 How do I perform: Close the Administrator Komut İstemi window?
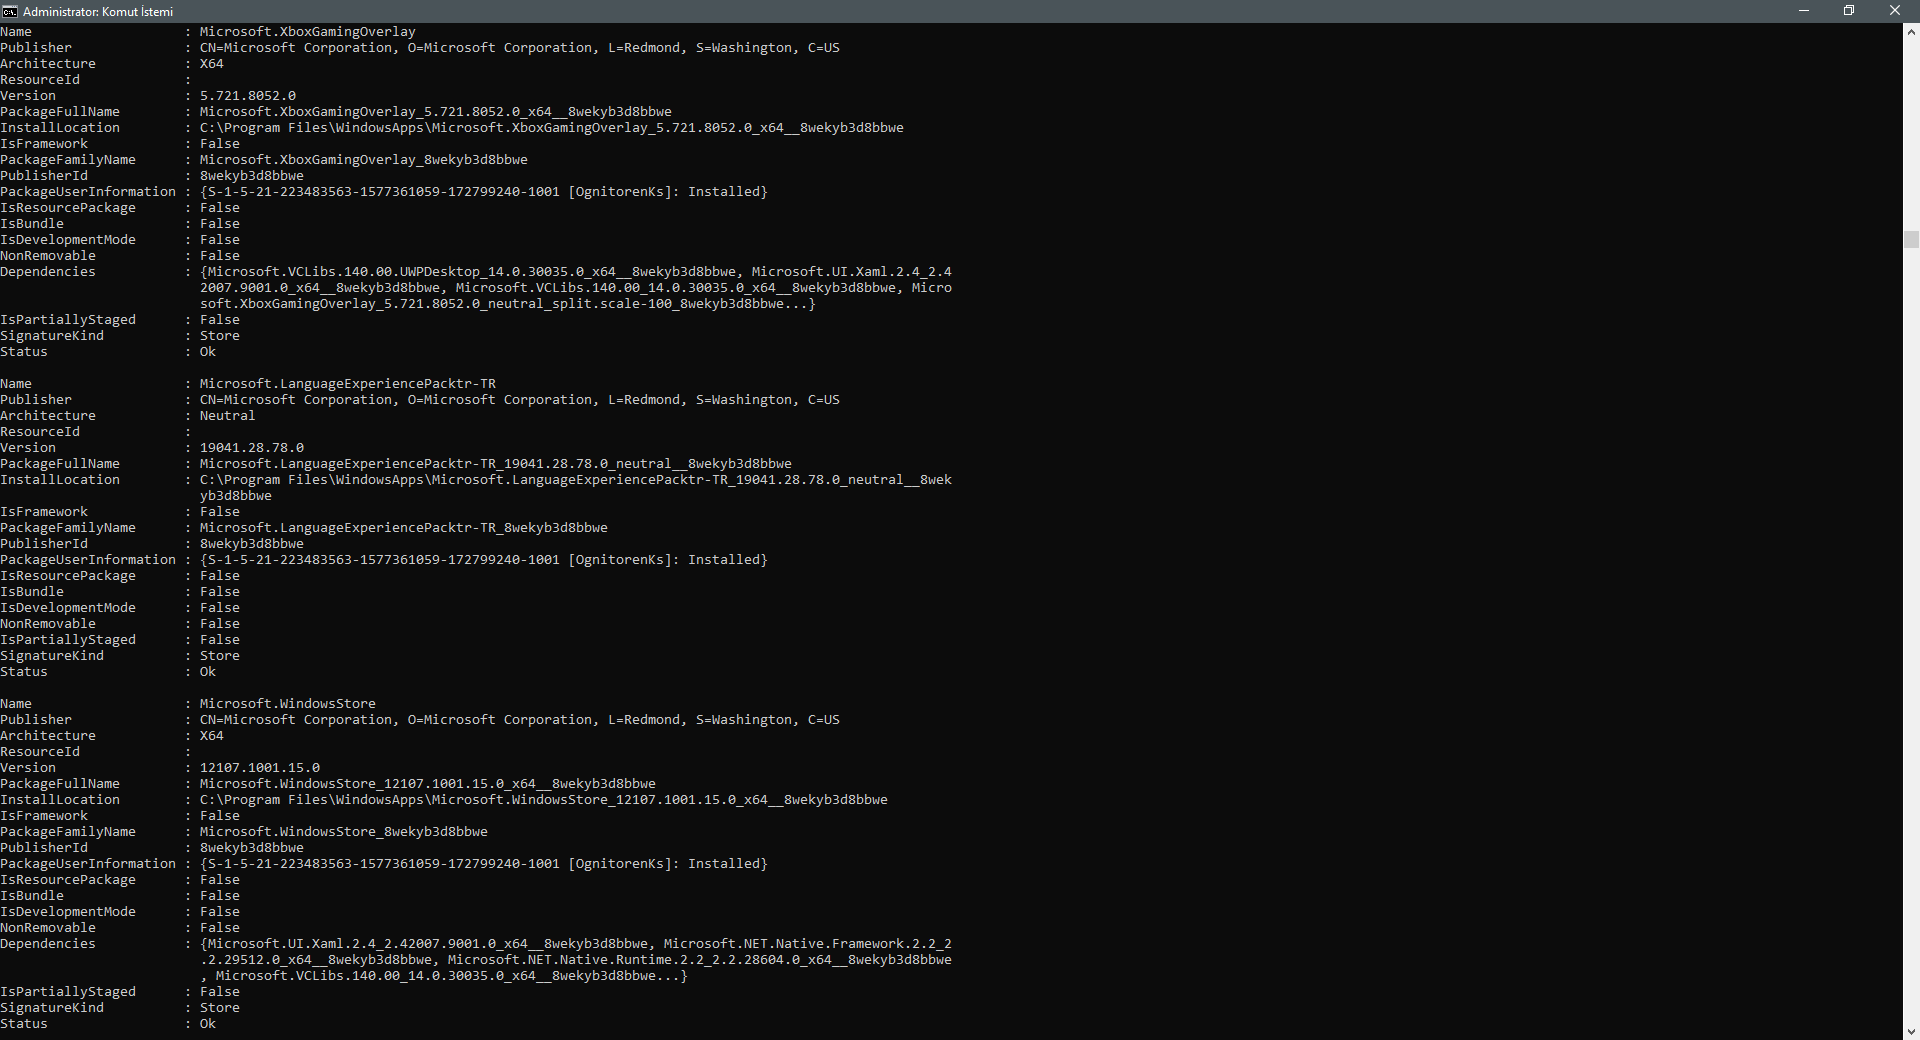pyautogui.click(x=1895, y=11)
